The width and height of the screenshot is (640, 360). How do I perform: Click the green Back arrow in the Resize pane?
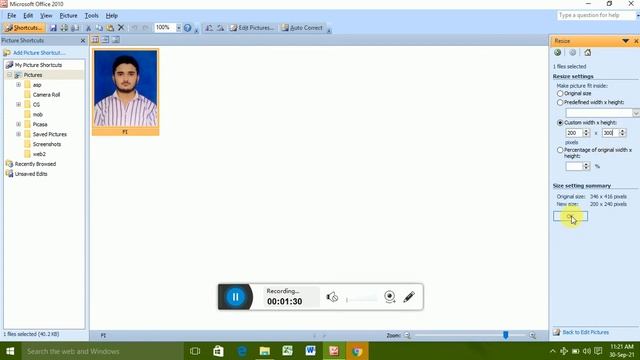[x=558, y=52]
